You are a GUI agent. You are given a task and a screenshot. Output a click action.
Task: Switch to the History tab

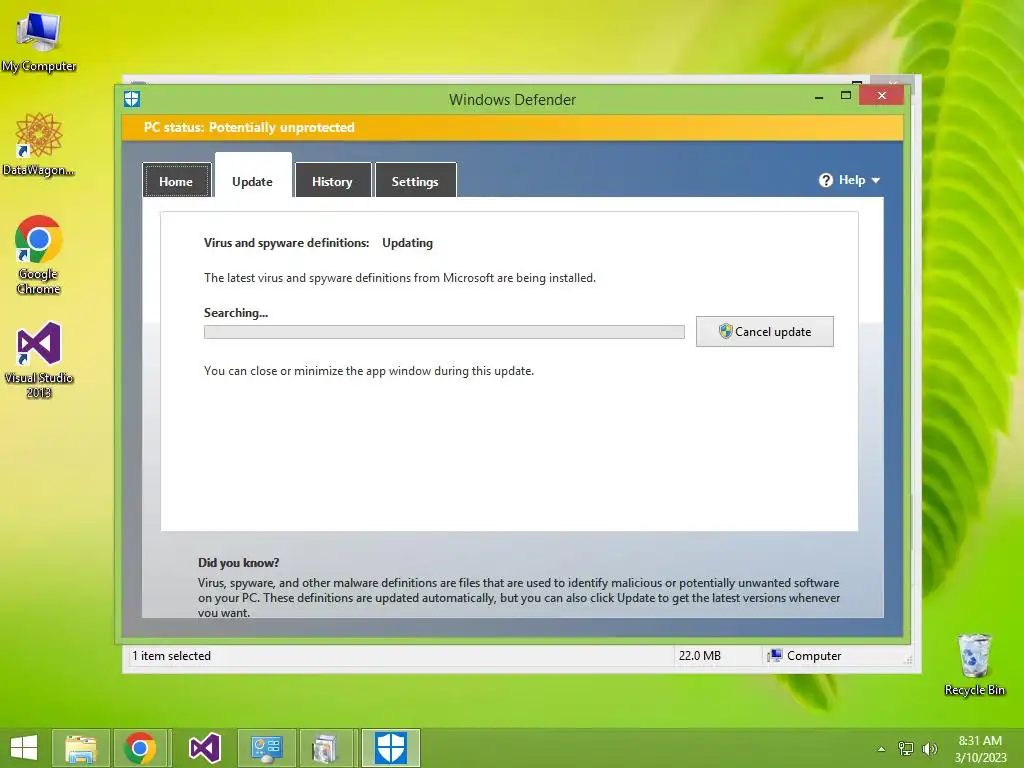(x=332, y=181)
